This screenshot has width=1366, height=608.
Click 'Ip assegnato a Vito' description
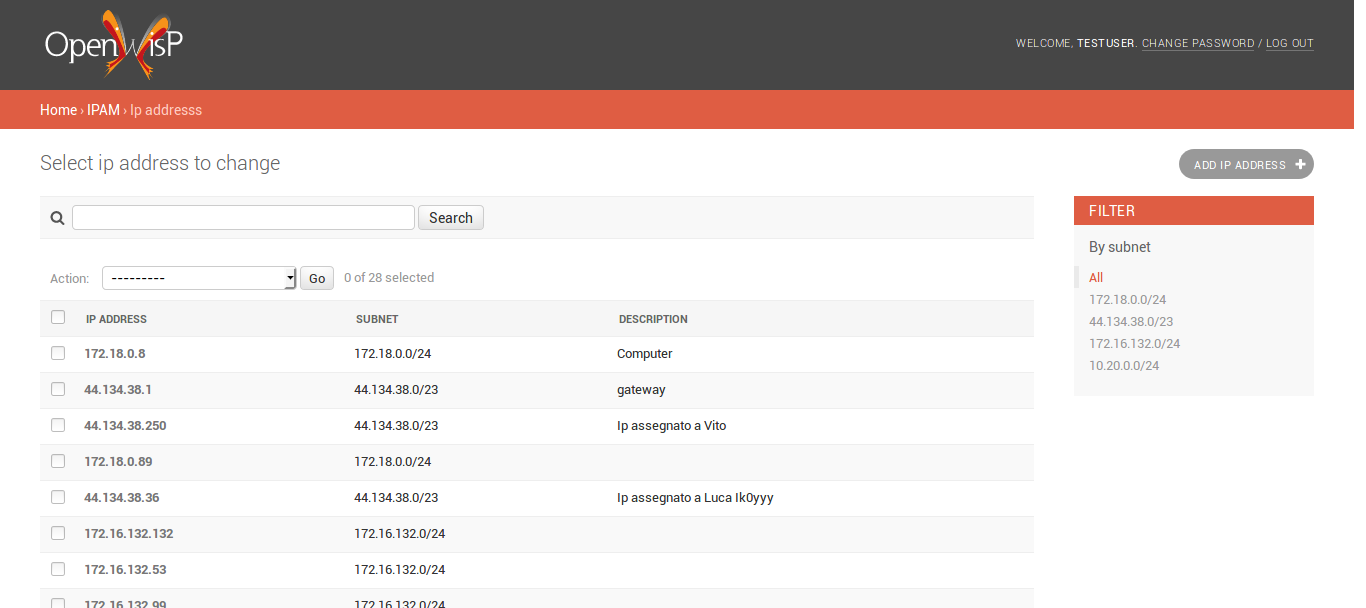tap(671, 425)
